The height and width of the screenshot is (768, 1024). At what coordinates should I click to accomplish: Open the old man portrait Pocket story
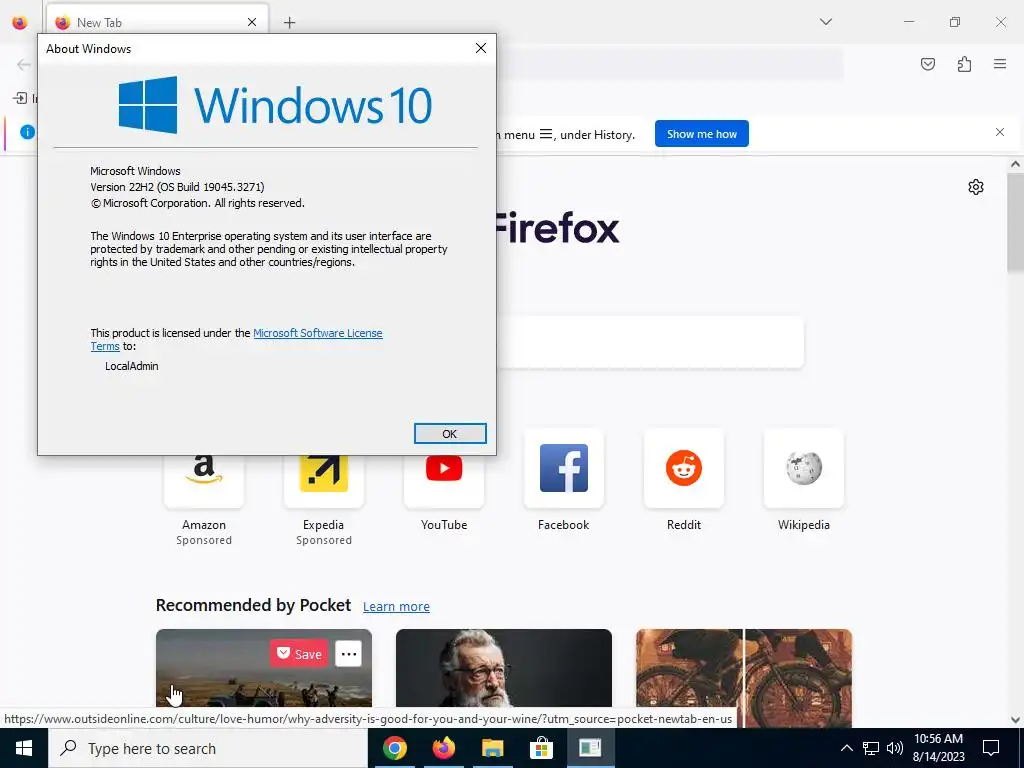504,669
